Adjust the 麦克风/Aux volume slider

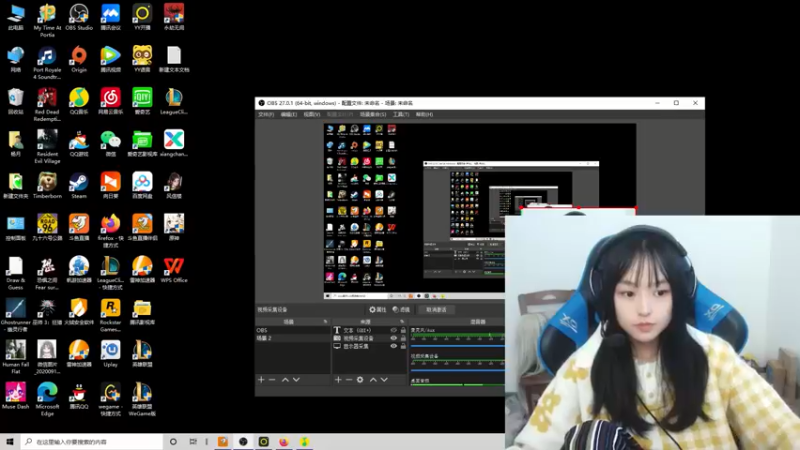[x=458, y=346]
